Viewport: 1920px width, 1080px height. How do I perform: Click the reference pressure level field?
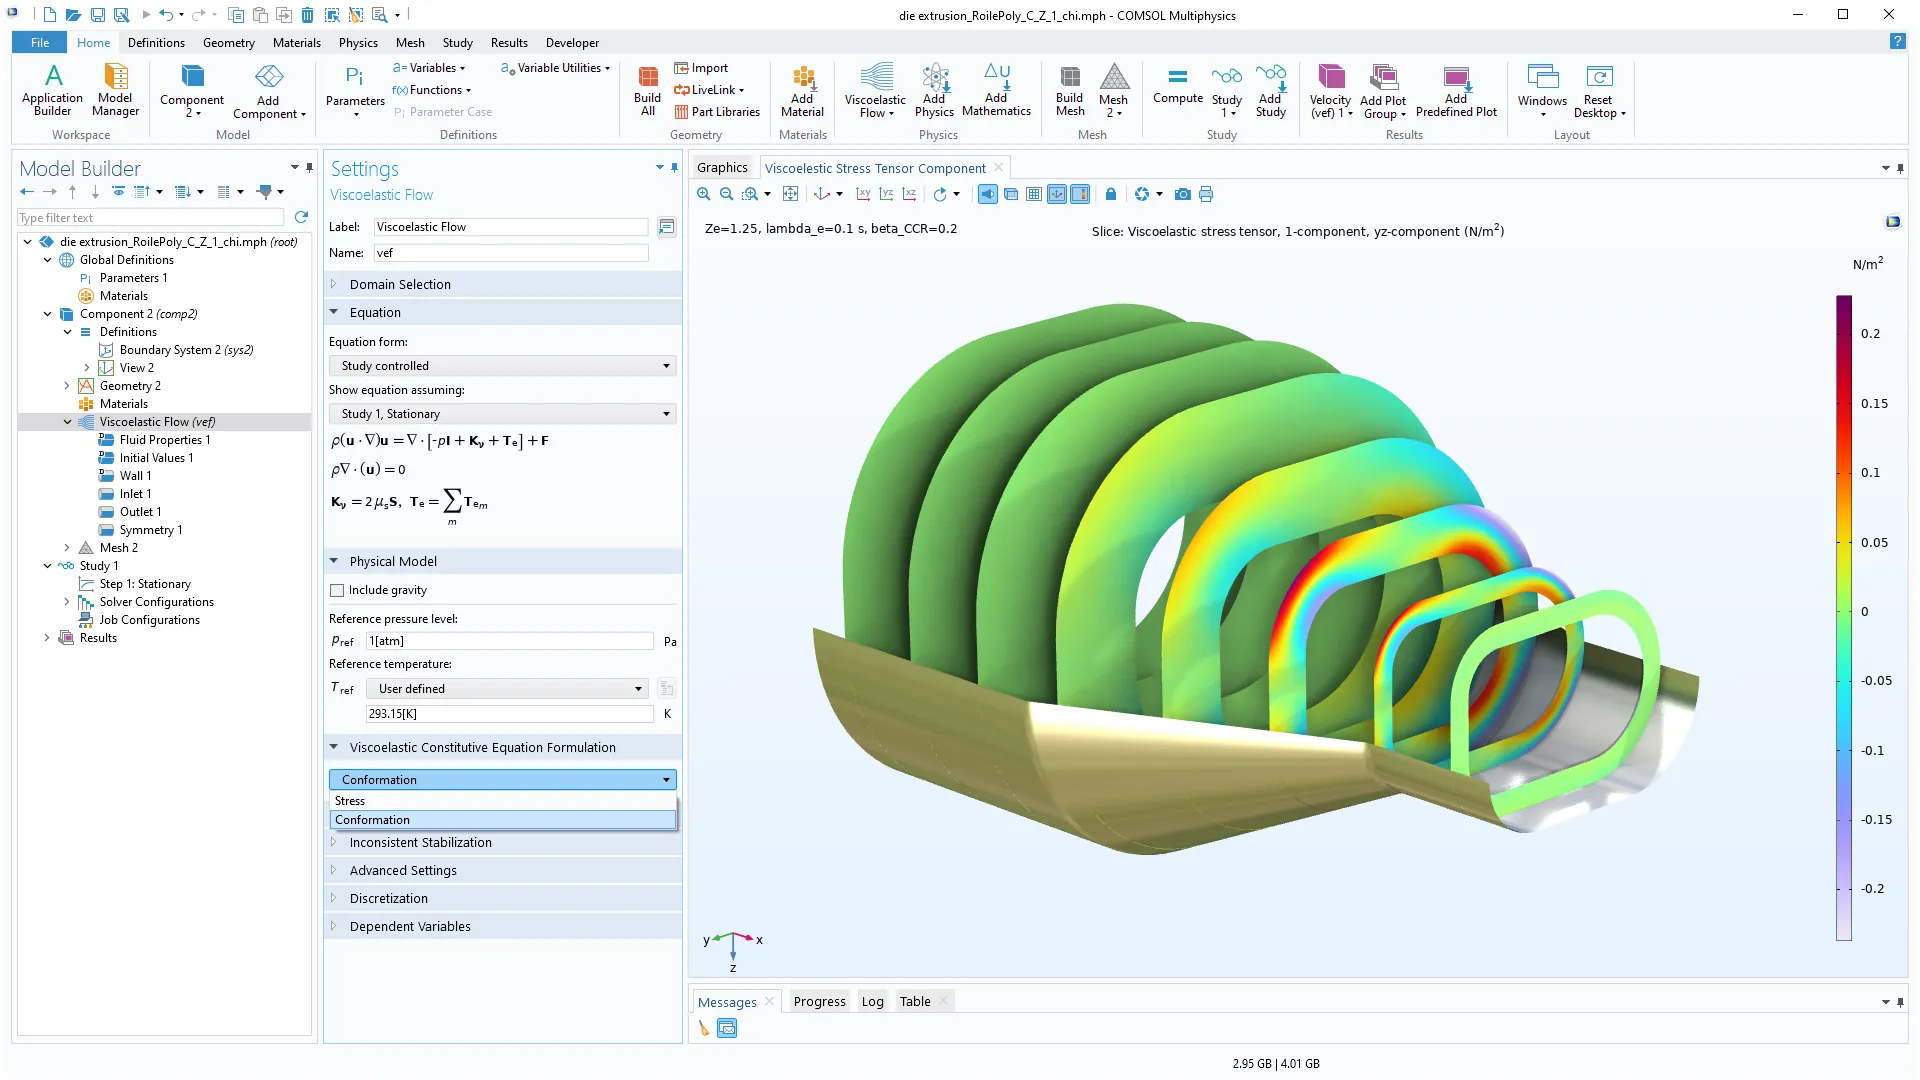(508, 641)
